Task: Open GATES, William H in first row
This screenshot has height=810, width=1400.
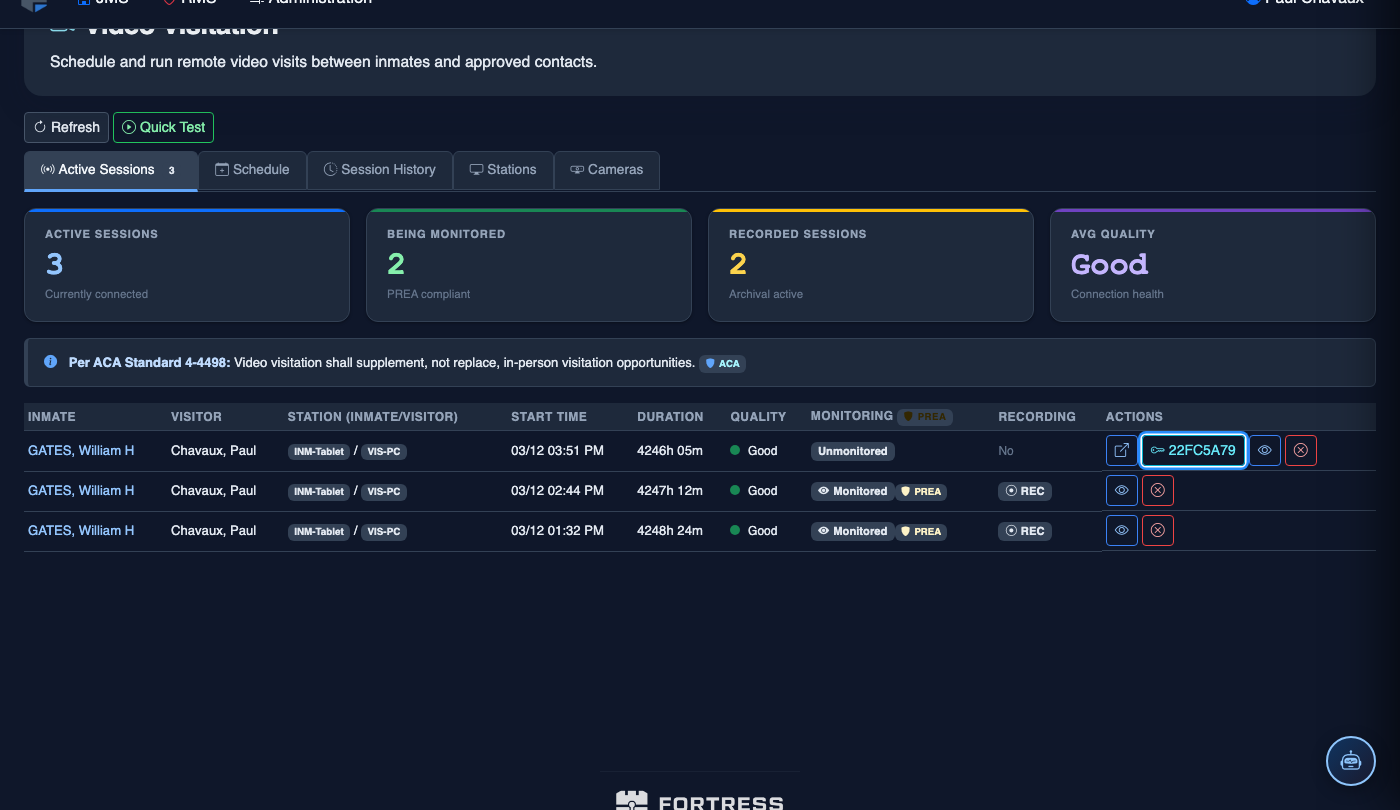Action: (81, 451)
